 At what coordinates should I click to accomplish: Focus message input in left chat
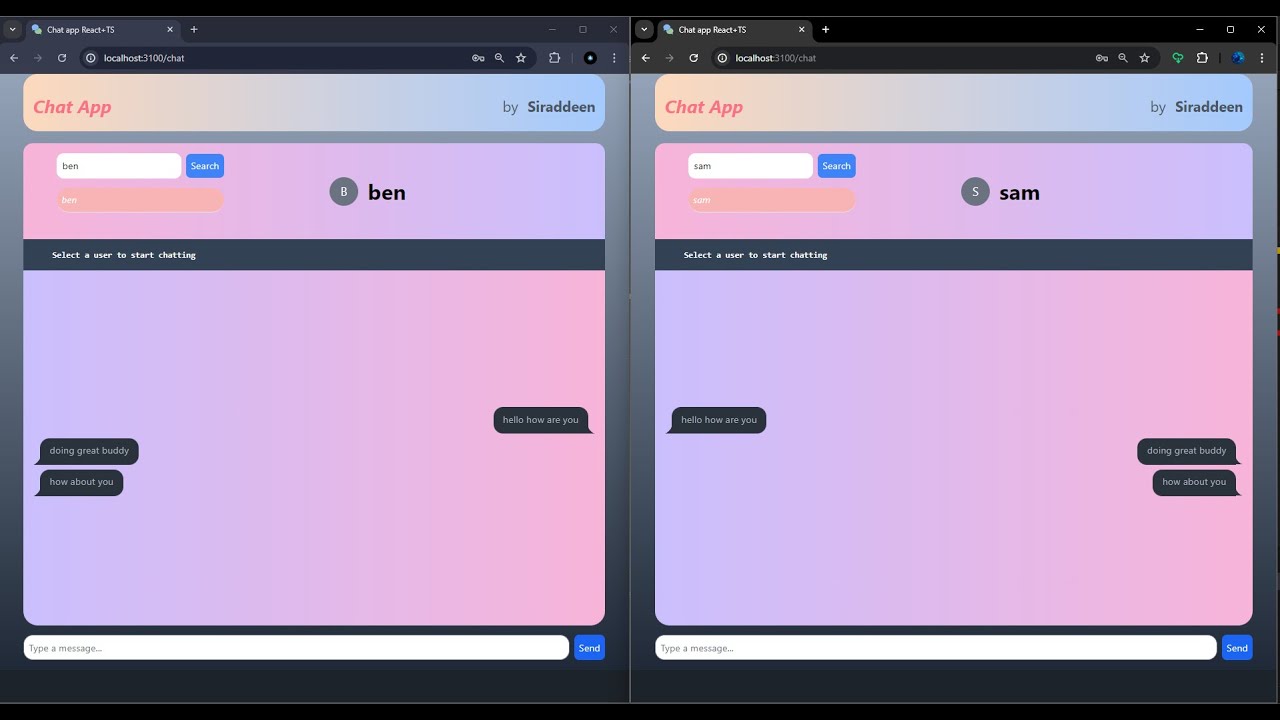click(x=296, y=648)
